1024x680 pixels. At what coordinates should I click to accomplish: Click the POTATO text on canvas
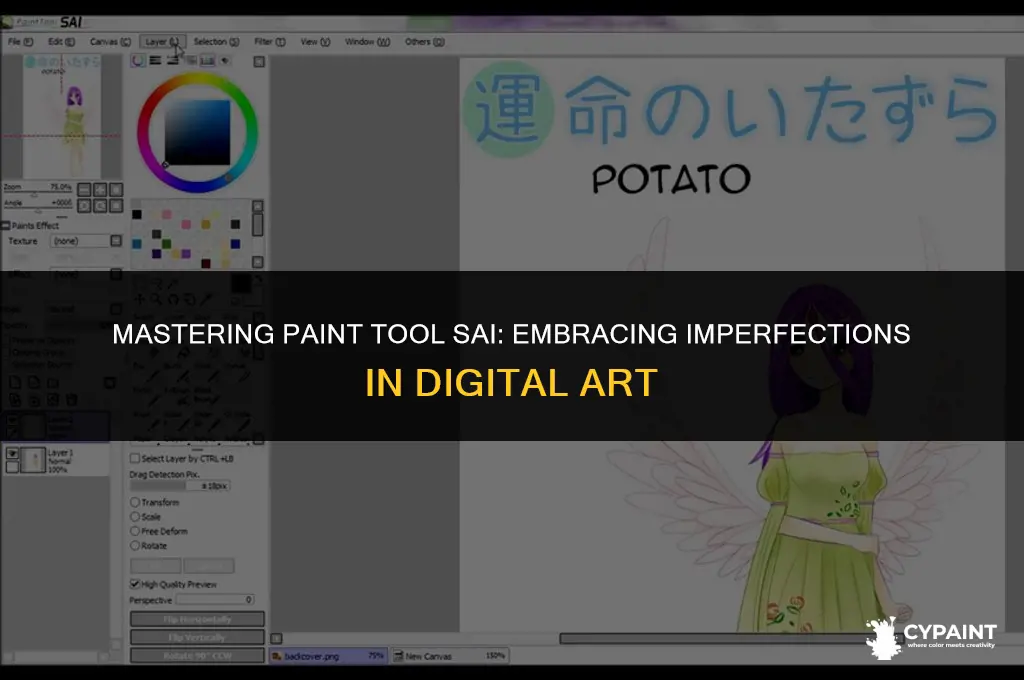671,179
